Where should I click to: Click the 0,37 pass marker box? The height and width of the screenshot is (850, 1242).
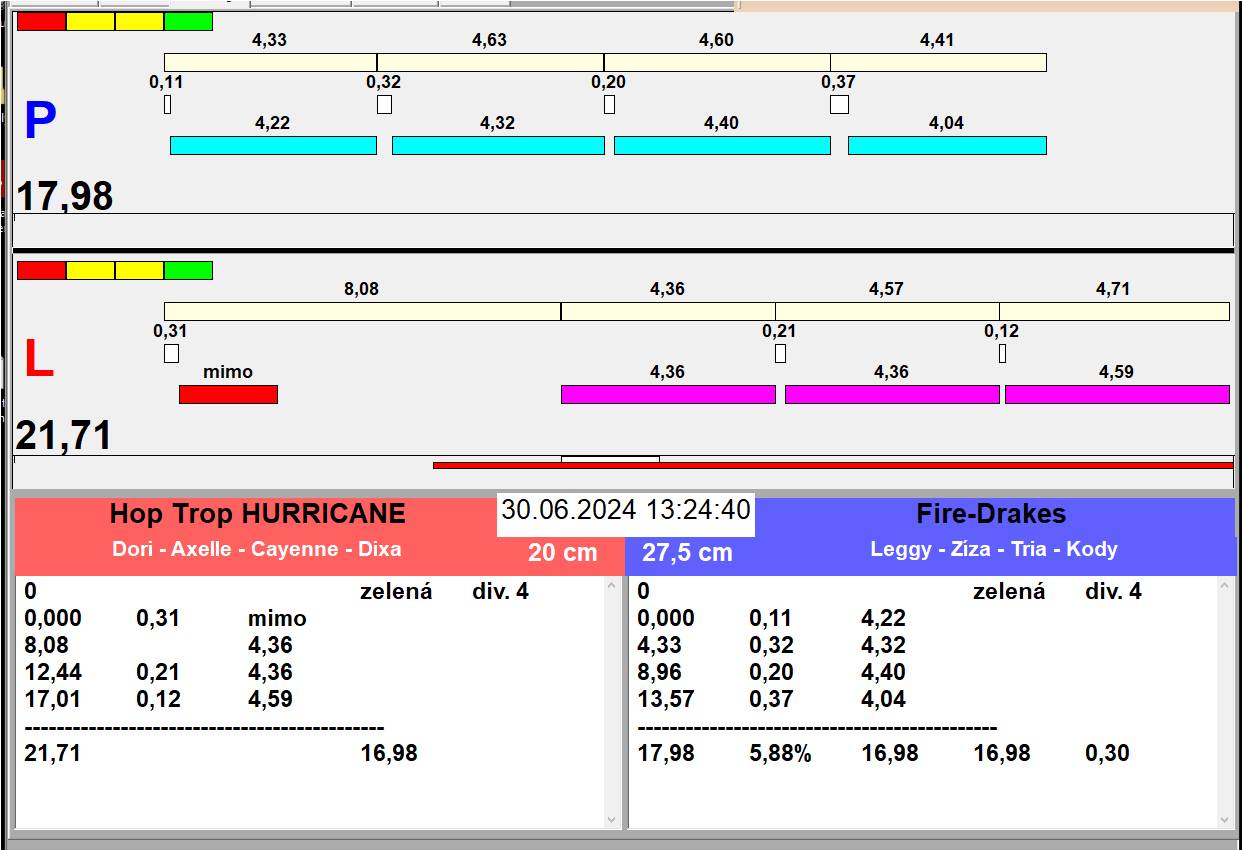point(839,105)
